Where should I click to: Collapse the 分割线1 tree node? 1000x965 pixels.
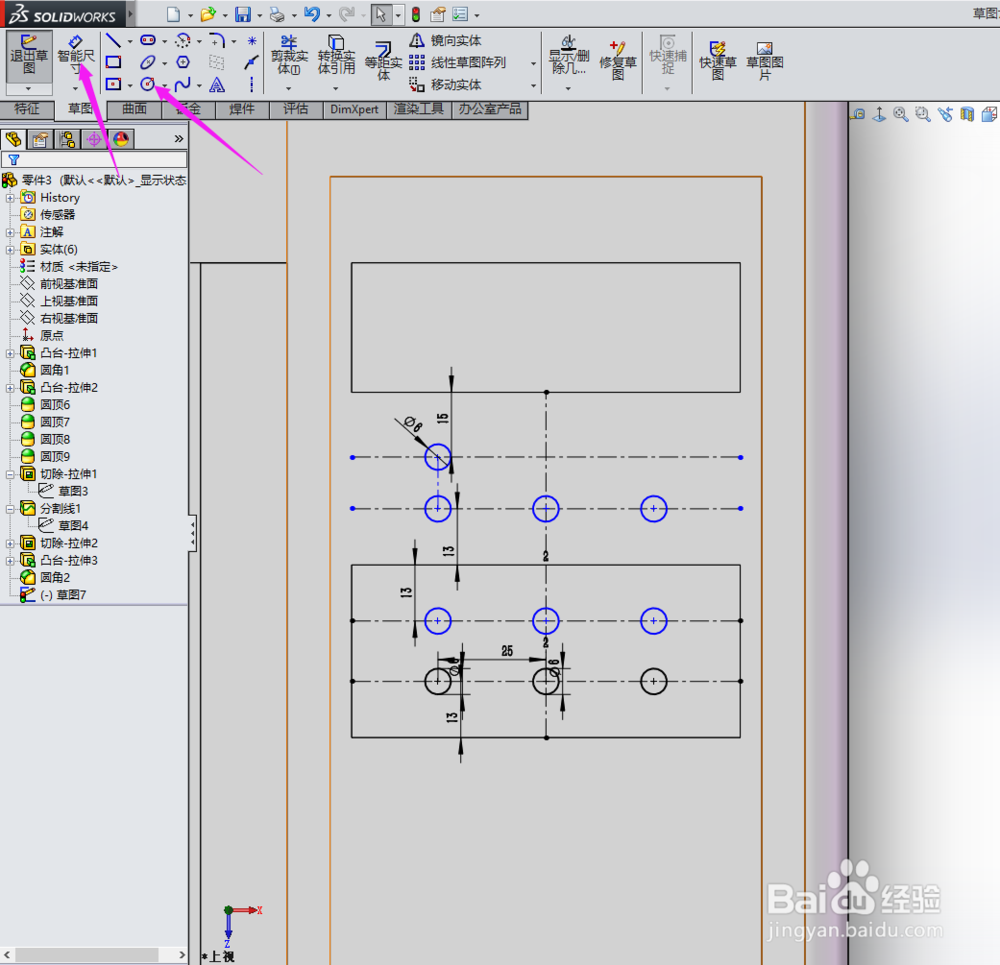click(x=10, y=509)
